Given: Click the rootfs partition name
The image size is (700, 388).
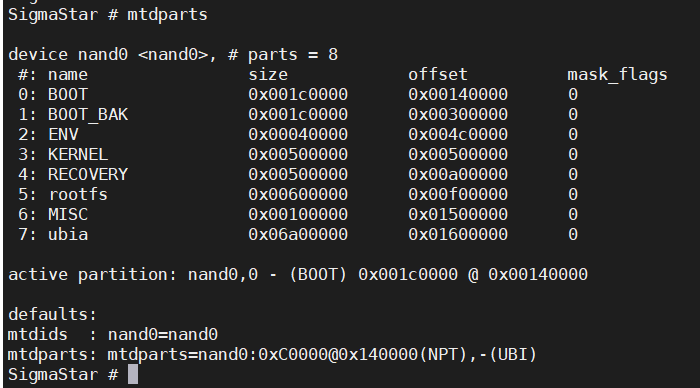Looking at the screenshot, I should (78, 195).
